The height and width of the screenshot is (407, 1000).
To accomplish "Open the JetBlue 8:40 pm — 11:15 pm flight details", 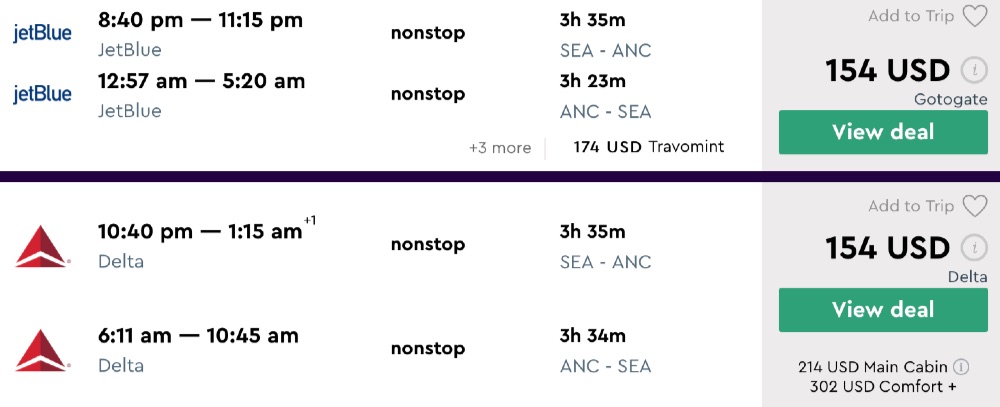I will click(x=200, y=20).
